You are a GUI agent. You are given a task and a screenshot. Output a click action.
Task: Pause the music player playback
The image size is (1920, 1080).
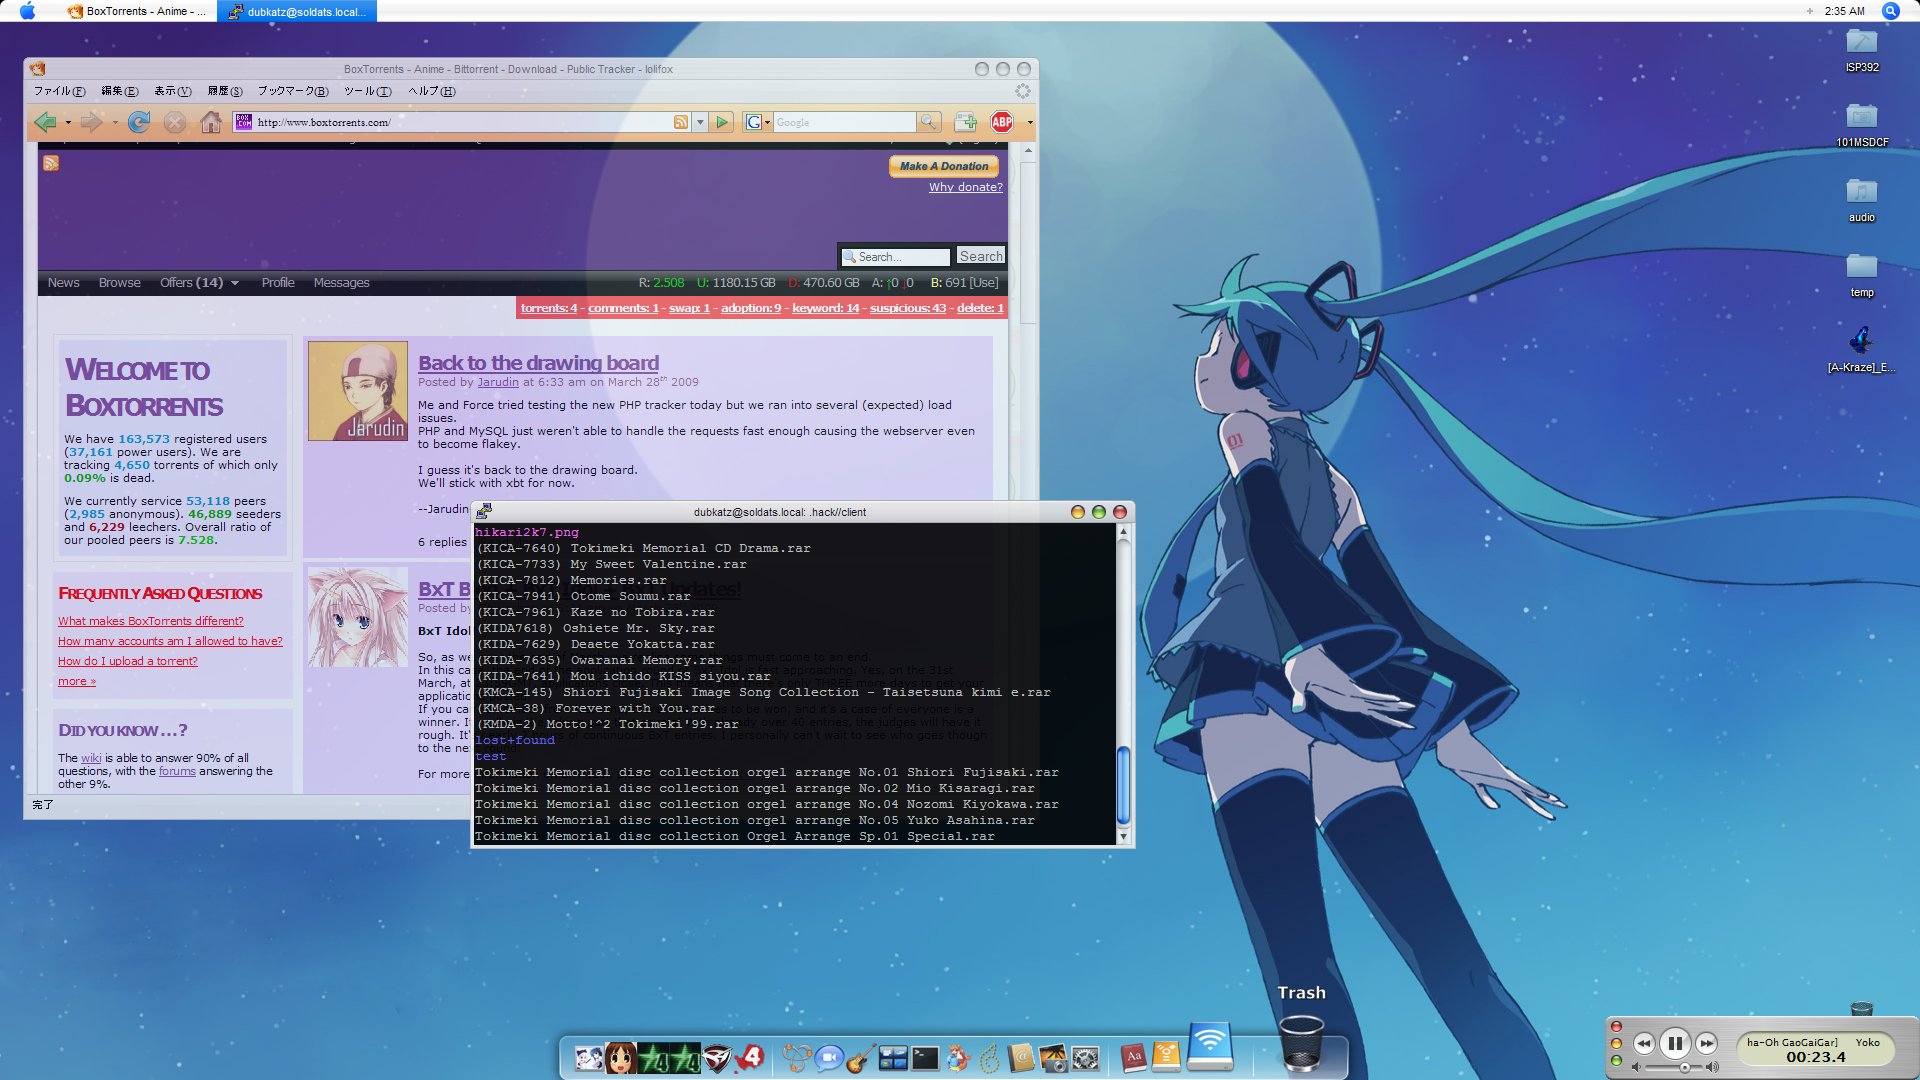(x=1675, y=1044)
